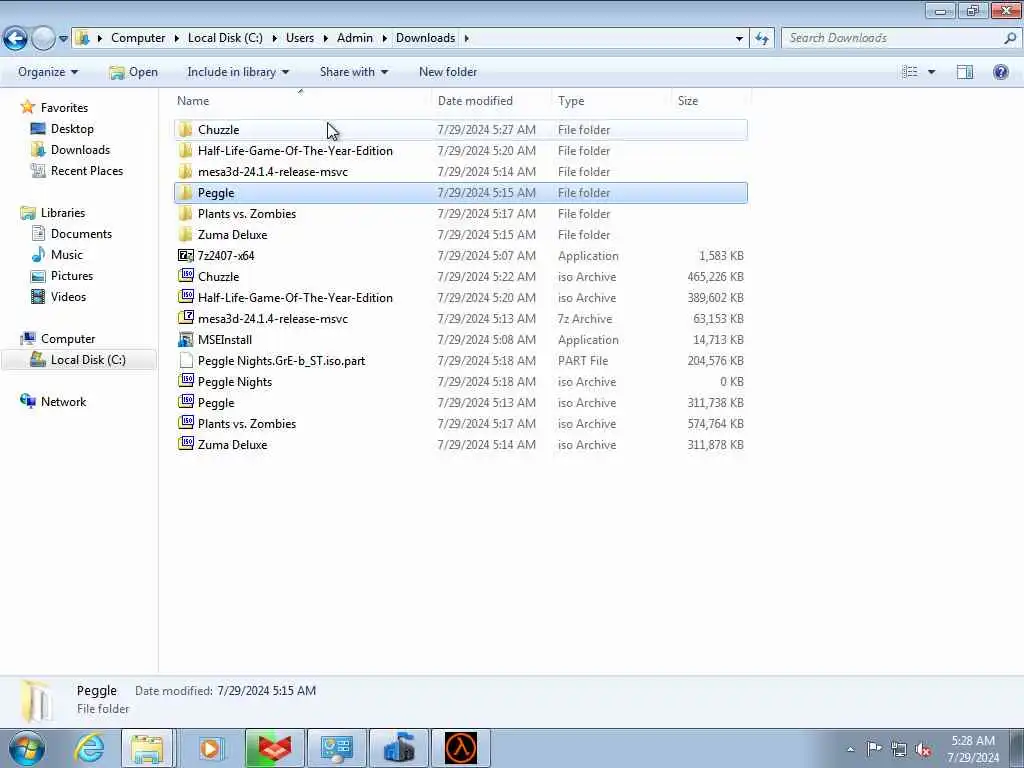
Task: Click Libraries in navigation pane
Action: (63, 213)
